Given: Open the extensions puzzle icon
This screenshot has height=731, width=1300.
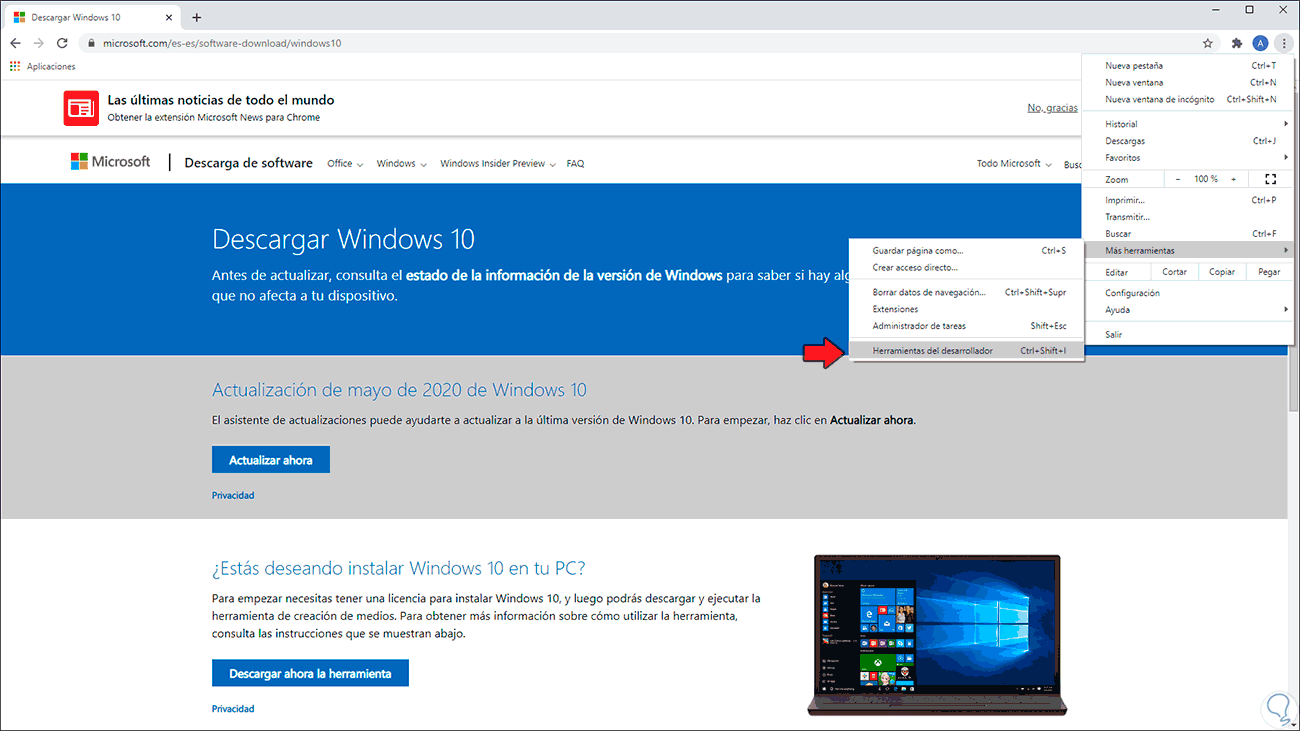Looking at the screenshot, I should [1237, 43].
